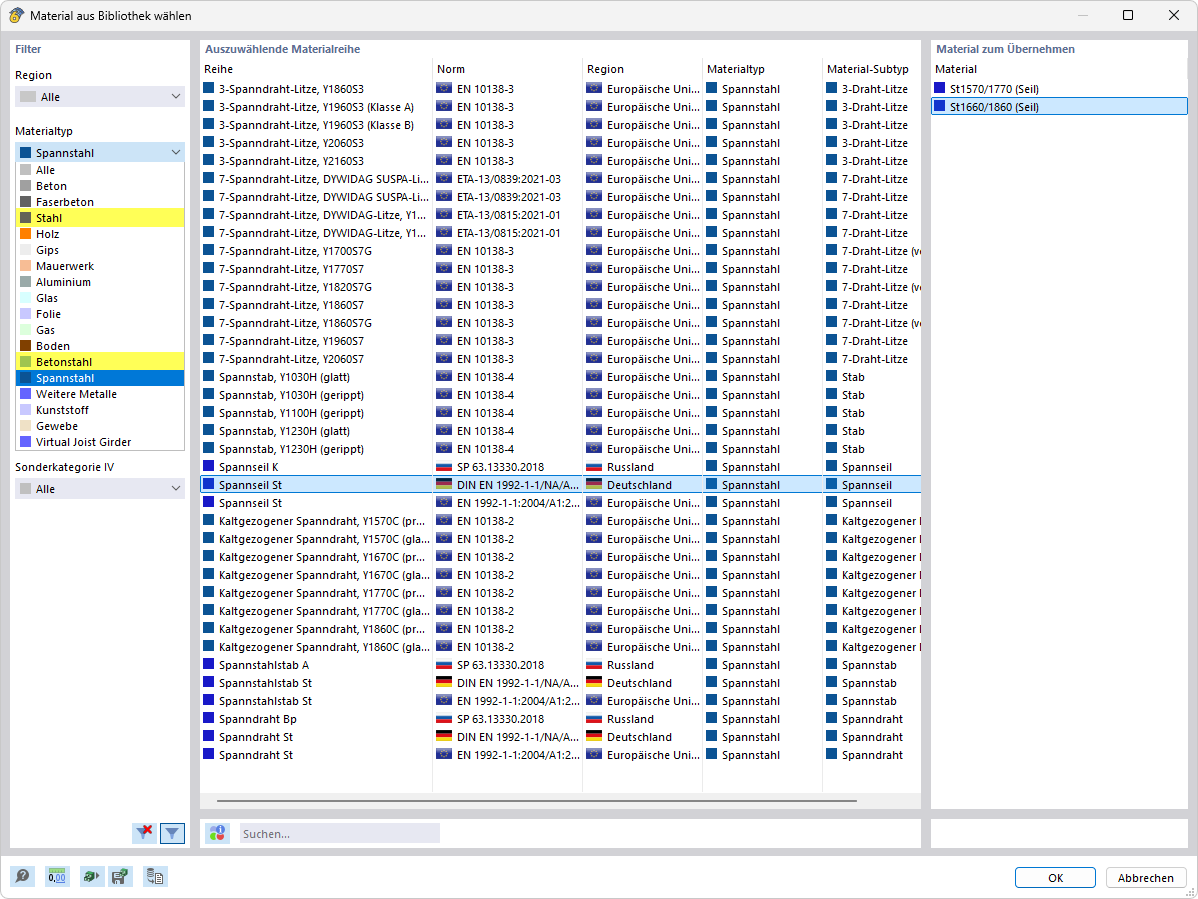The image size is (1198, 899).
Task: Choose the highlighted Betonstahl entry
Action: point(100,362)
